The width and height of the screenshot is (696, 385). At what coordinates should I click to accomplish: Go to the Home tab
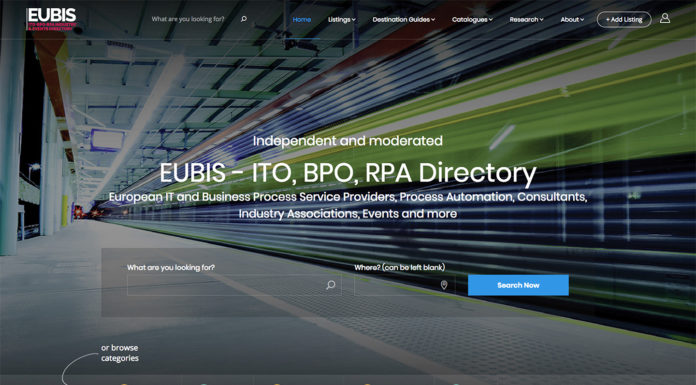pyautogui.click(x=302, y=20)
